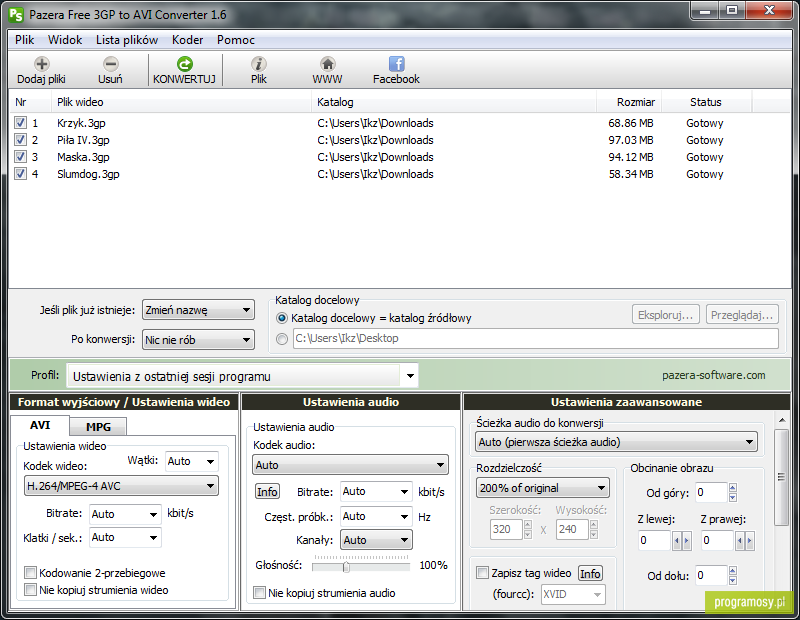Click the Dodaj pliki (add files) icon
800x620 pixels.
tap(41, 64)
